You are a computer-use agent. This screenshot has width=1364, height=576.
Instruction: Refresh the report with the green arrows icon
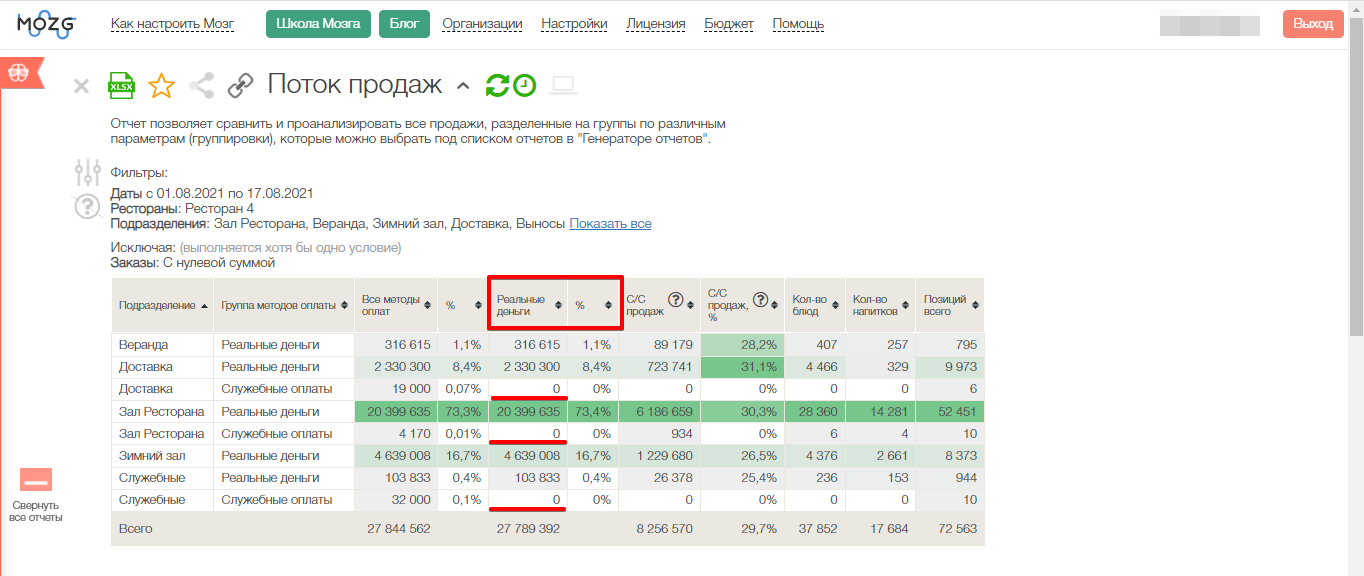(x=497, y=86)
